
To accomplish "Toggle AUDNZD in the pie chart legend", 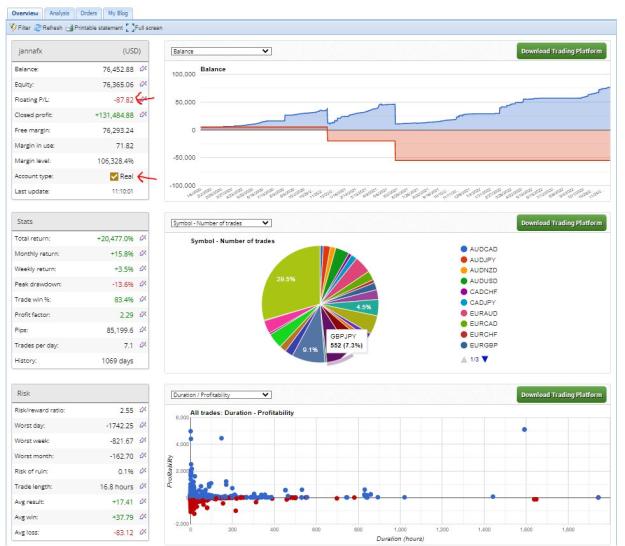I will pos(479,270).
